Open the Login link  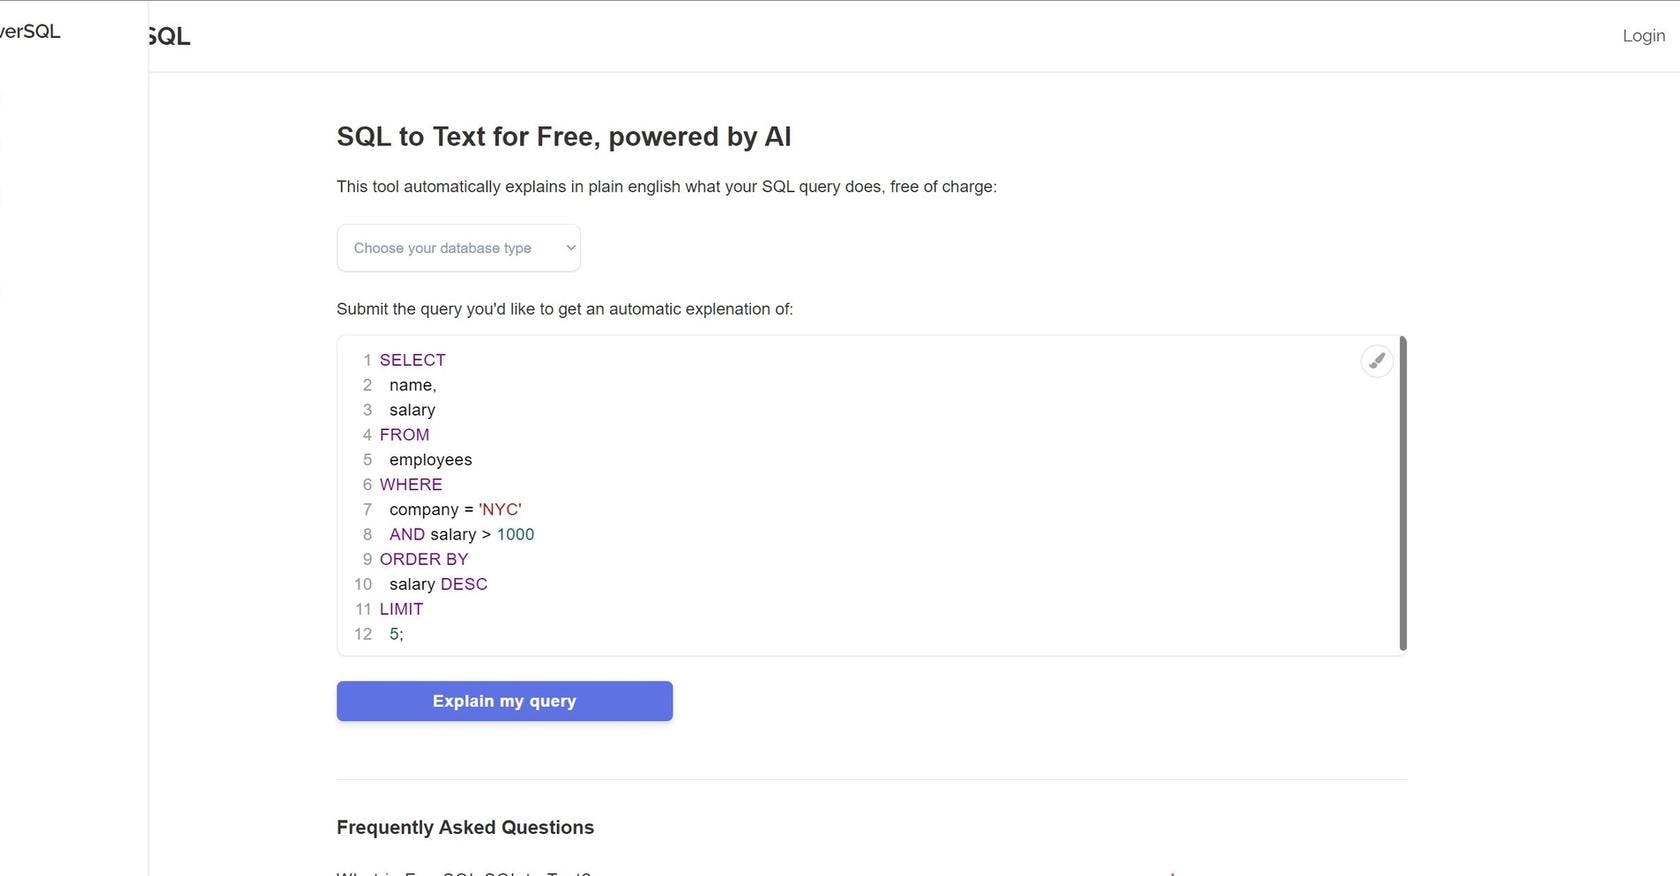(x=1643, y=36)
